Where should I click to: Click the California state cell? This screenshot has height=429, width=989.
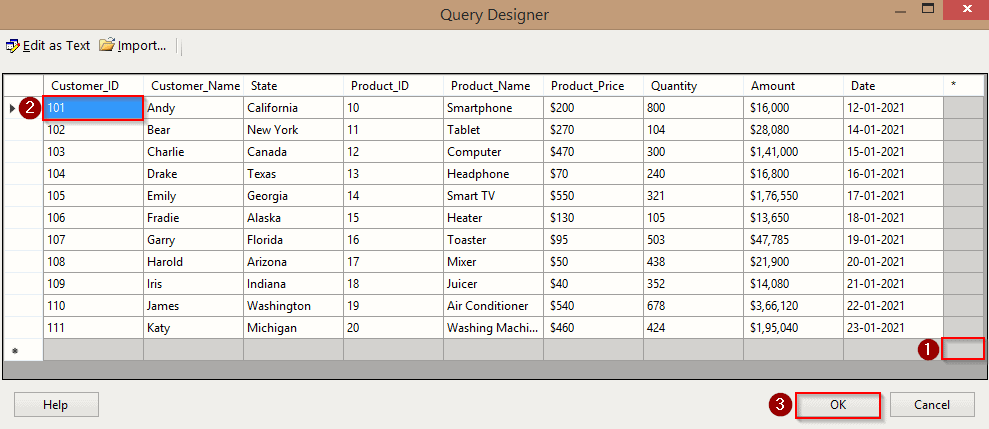click(x=293, y=108)
